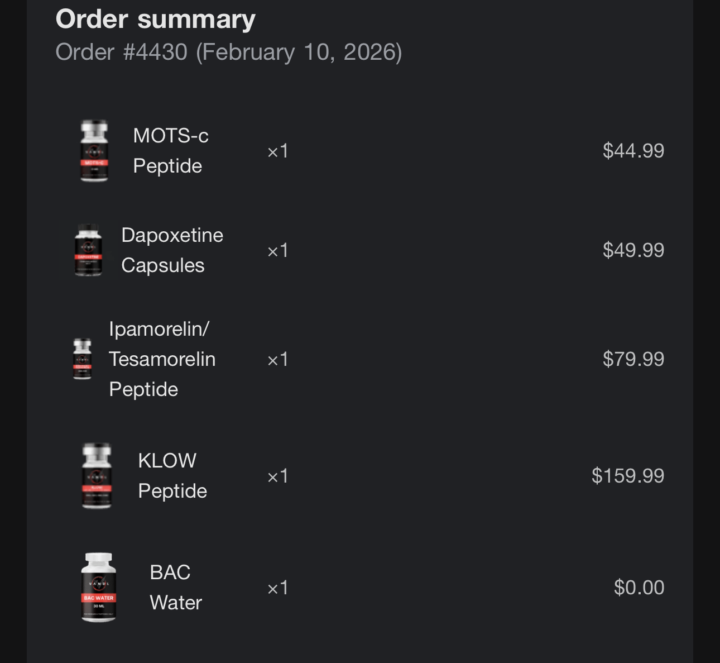Image resolution: width=720 pixels, height=663 pixels.
Task: Click the Order #4430 date line
Action: click(228, 52)
